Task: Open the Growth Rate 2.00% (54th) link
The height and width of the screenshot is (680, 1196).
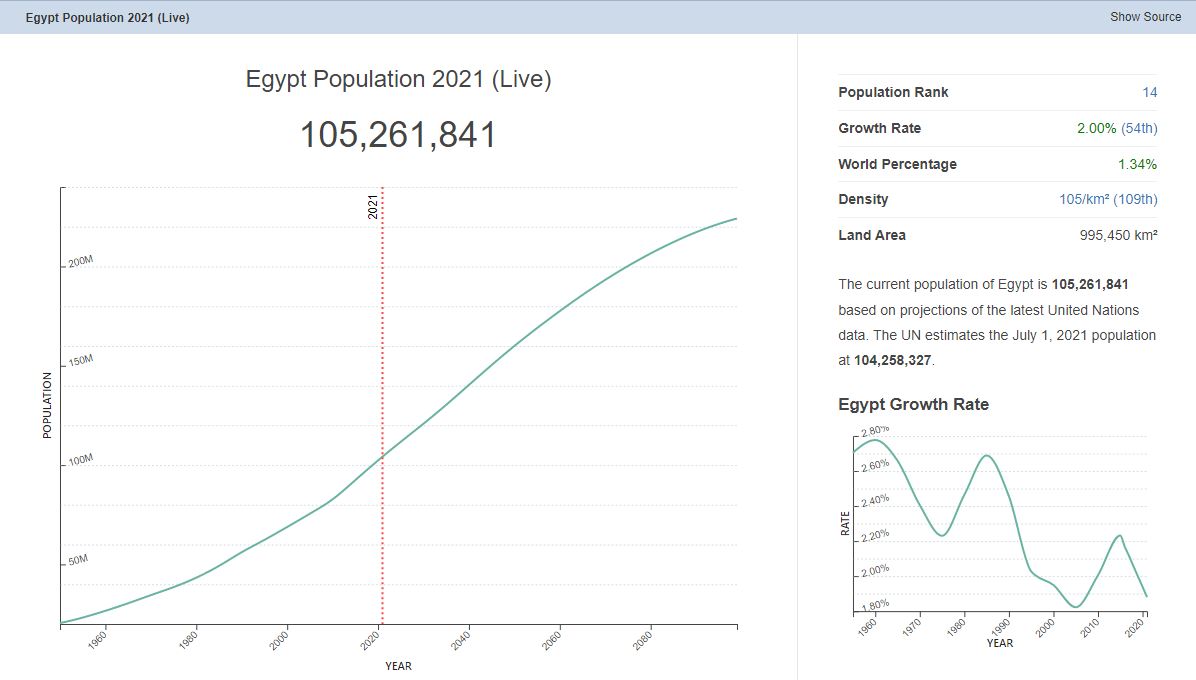Action: coord(1117,128)
